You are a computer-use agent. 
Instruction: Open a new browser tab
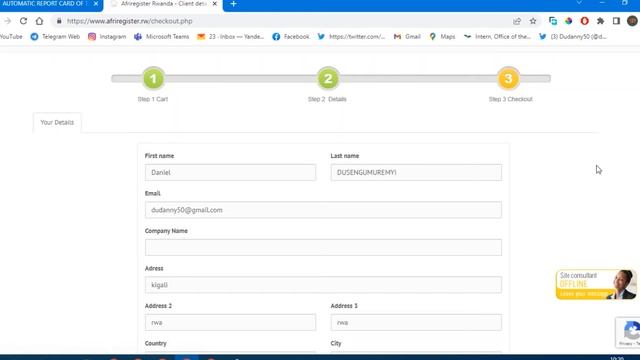click(x=233, y=4)
